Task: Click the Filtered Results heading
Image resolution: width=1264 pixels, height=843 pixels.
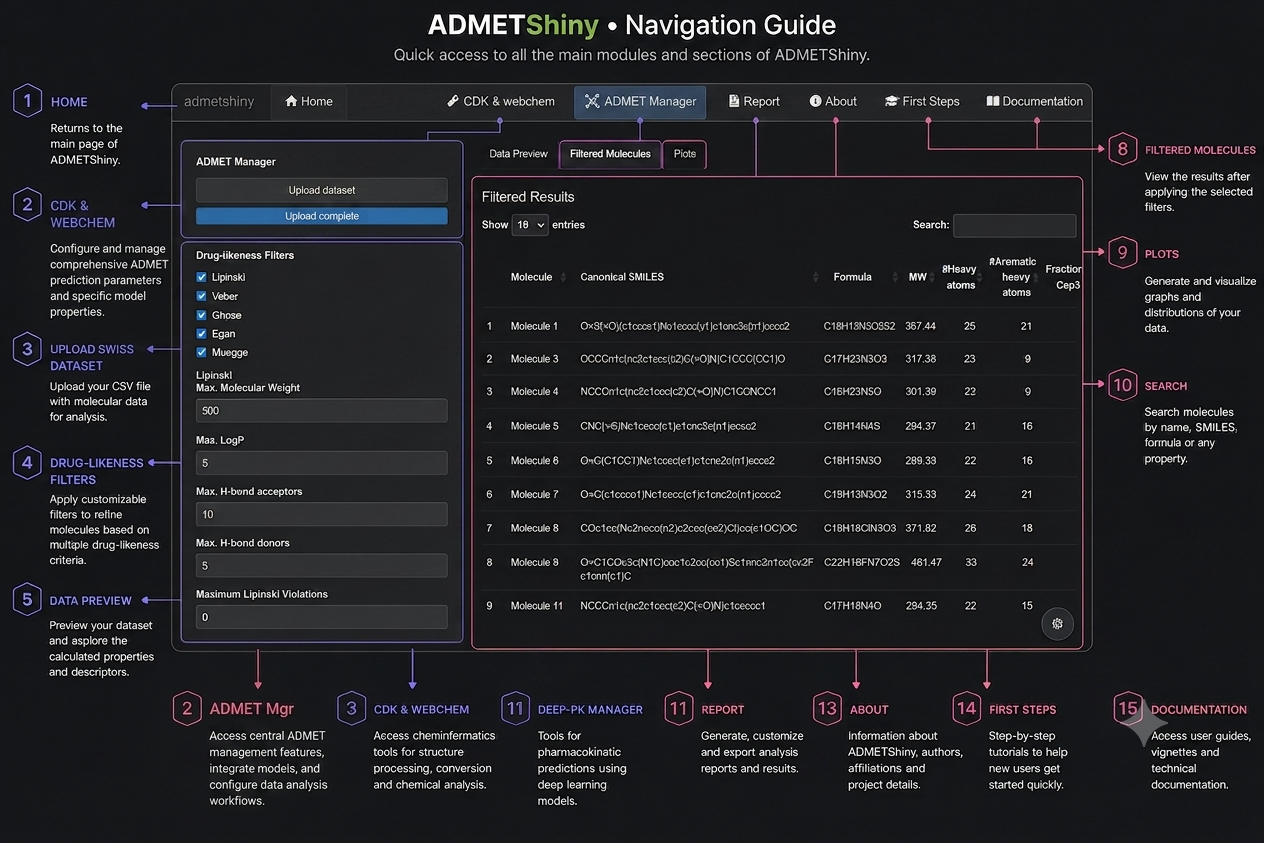Action: coord(528,197)
